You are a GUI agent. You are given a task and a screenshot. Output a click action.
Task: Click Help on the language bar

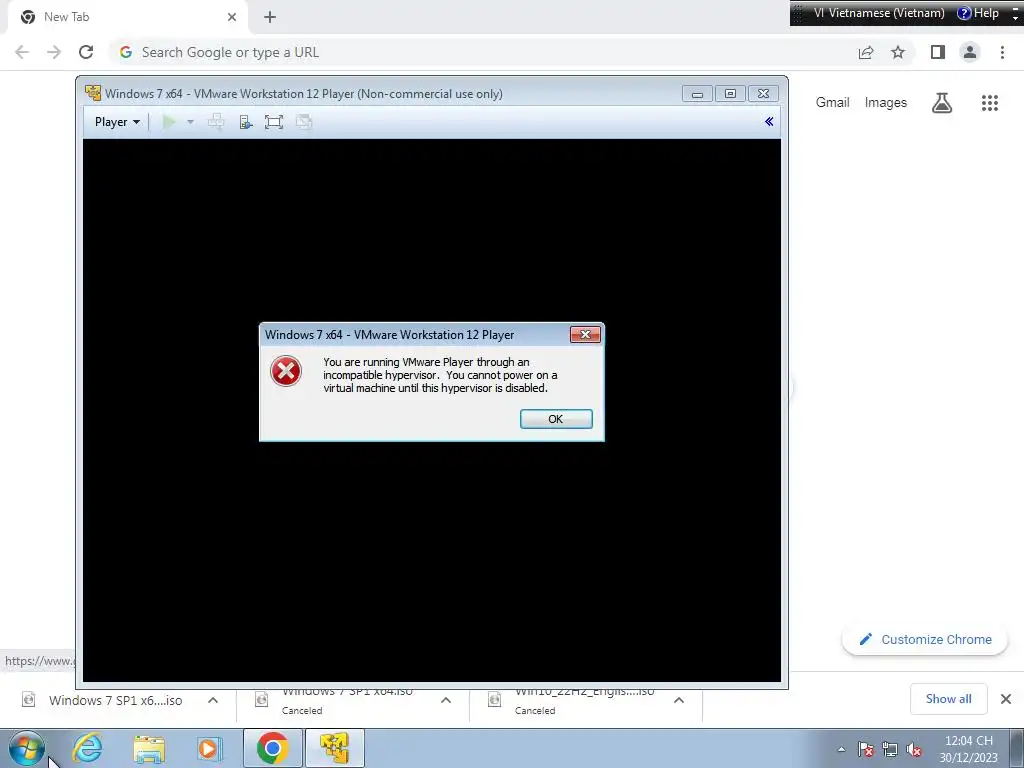coord(978,13)
